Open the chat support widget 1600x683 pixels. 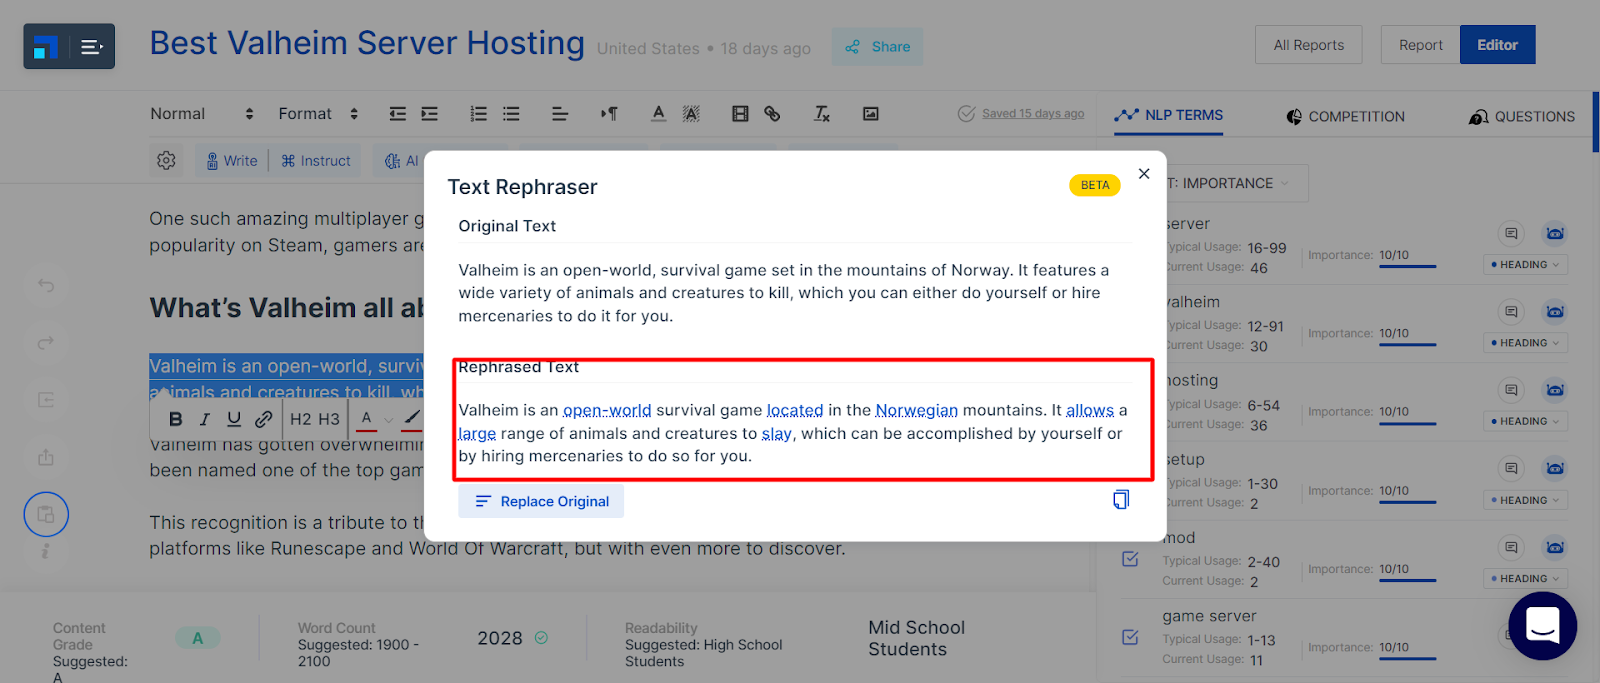pos(1542,626)
